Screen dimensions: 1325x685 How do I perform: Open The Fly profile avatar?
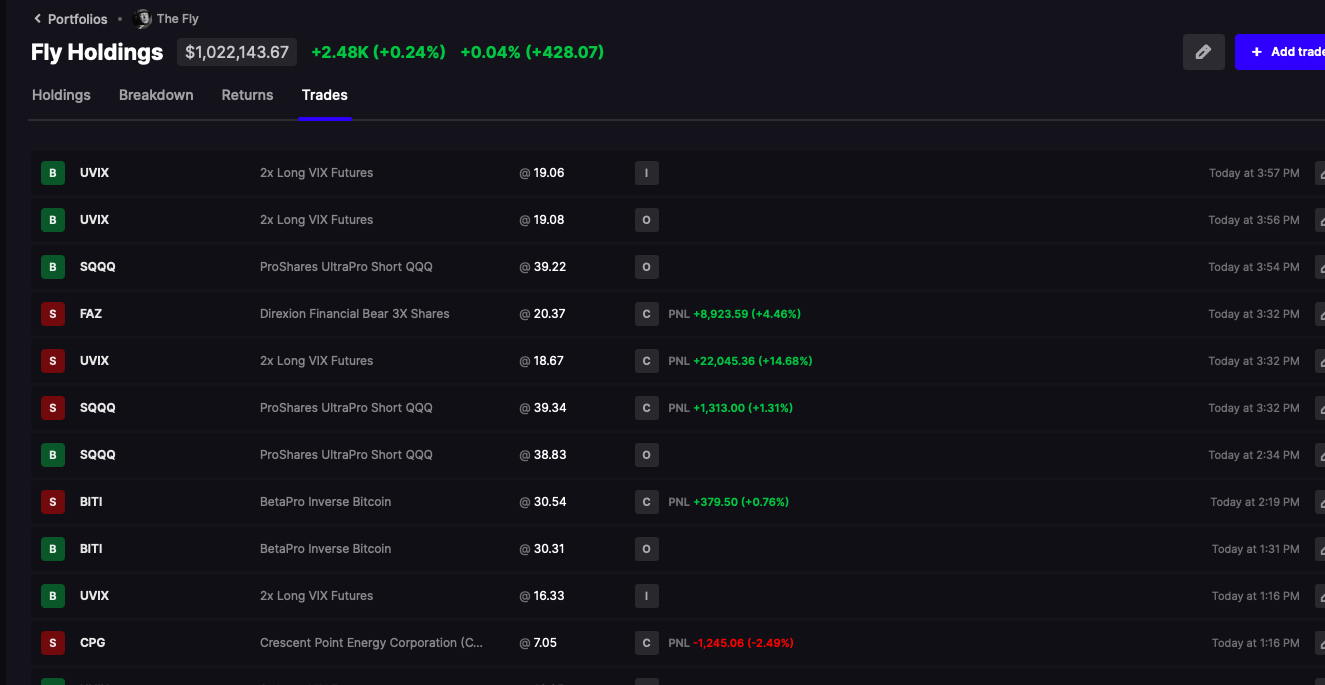[142, 19]
